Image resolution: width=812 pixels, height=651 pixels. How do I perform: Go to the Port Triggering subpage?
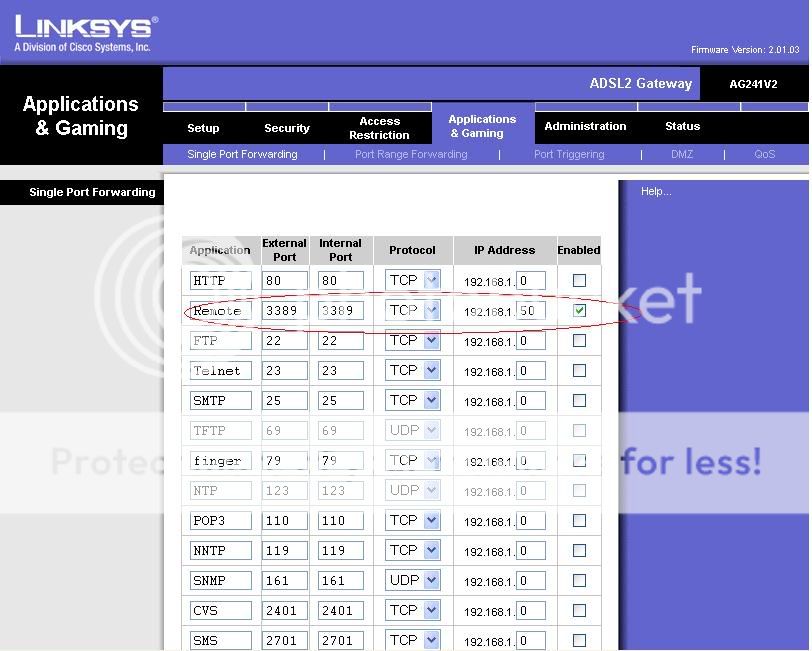pyautogui.click(x=569, y=155)
